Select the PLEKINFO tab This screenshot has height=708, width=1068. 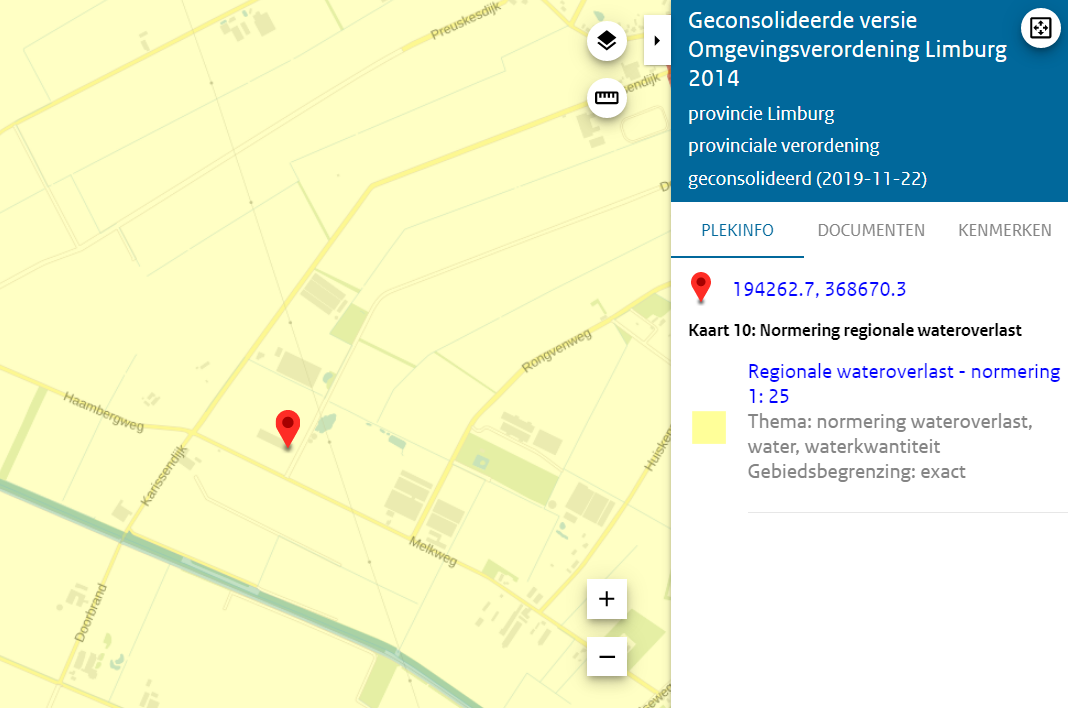coord(737,230)
